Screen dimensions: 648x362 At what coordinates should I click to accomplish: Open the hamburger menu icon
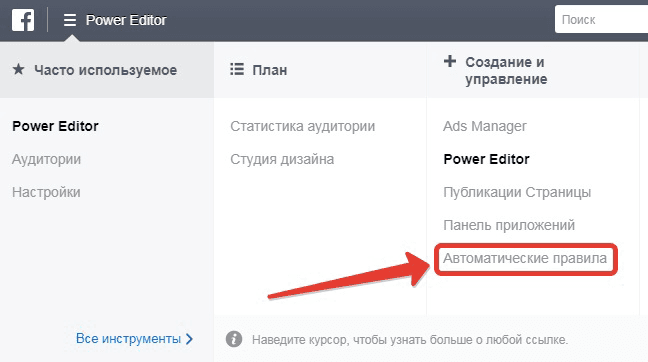[70, 20]
